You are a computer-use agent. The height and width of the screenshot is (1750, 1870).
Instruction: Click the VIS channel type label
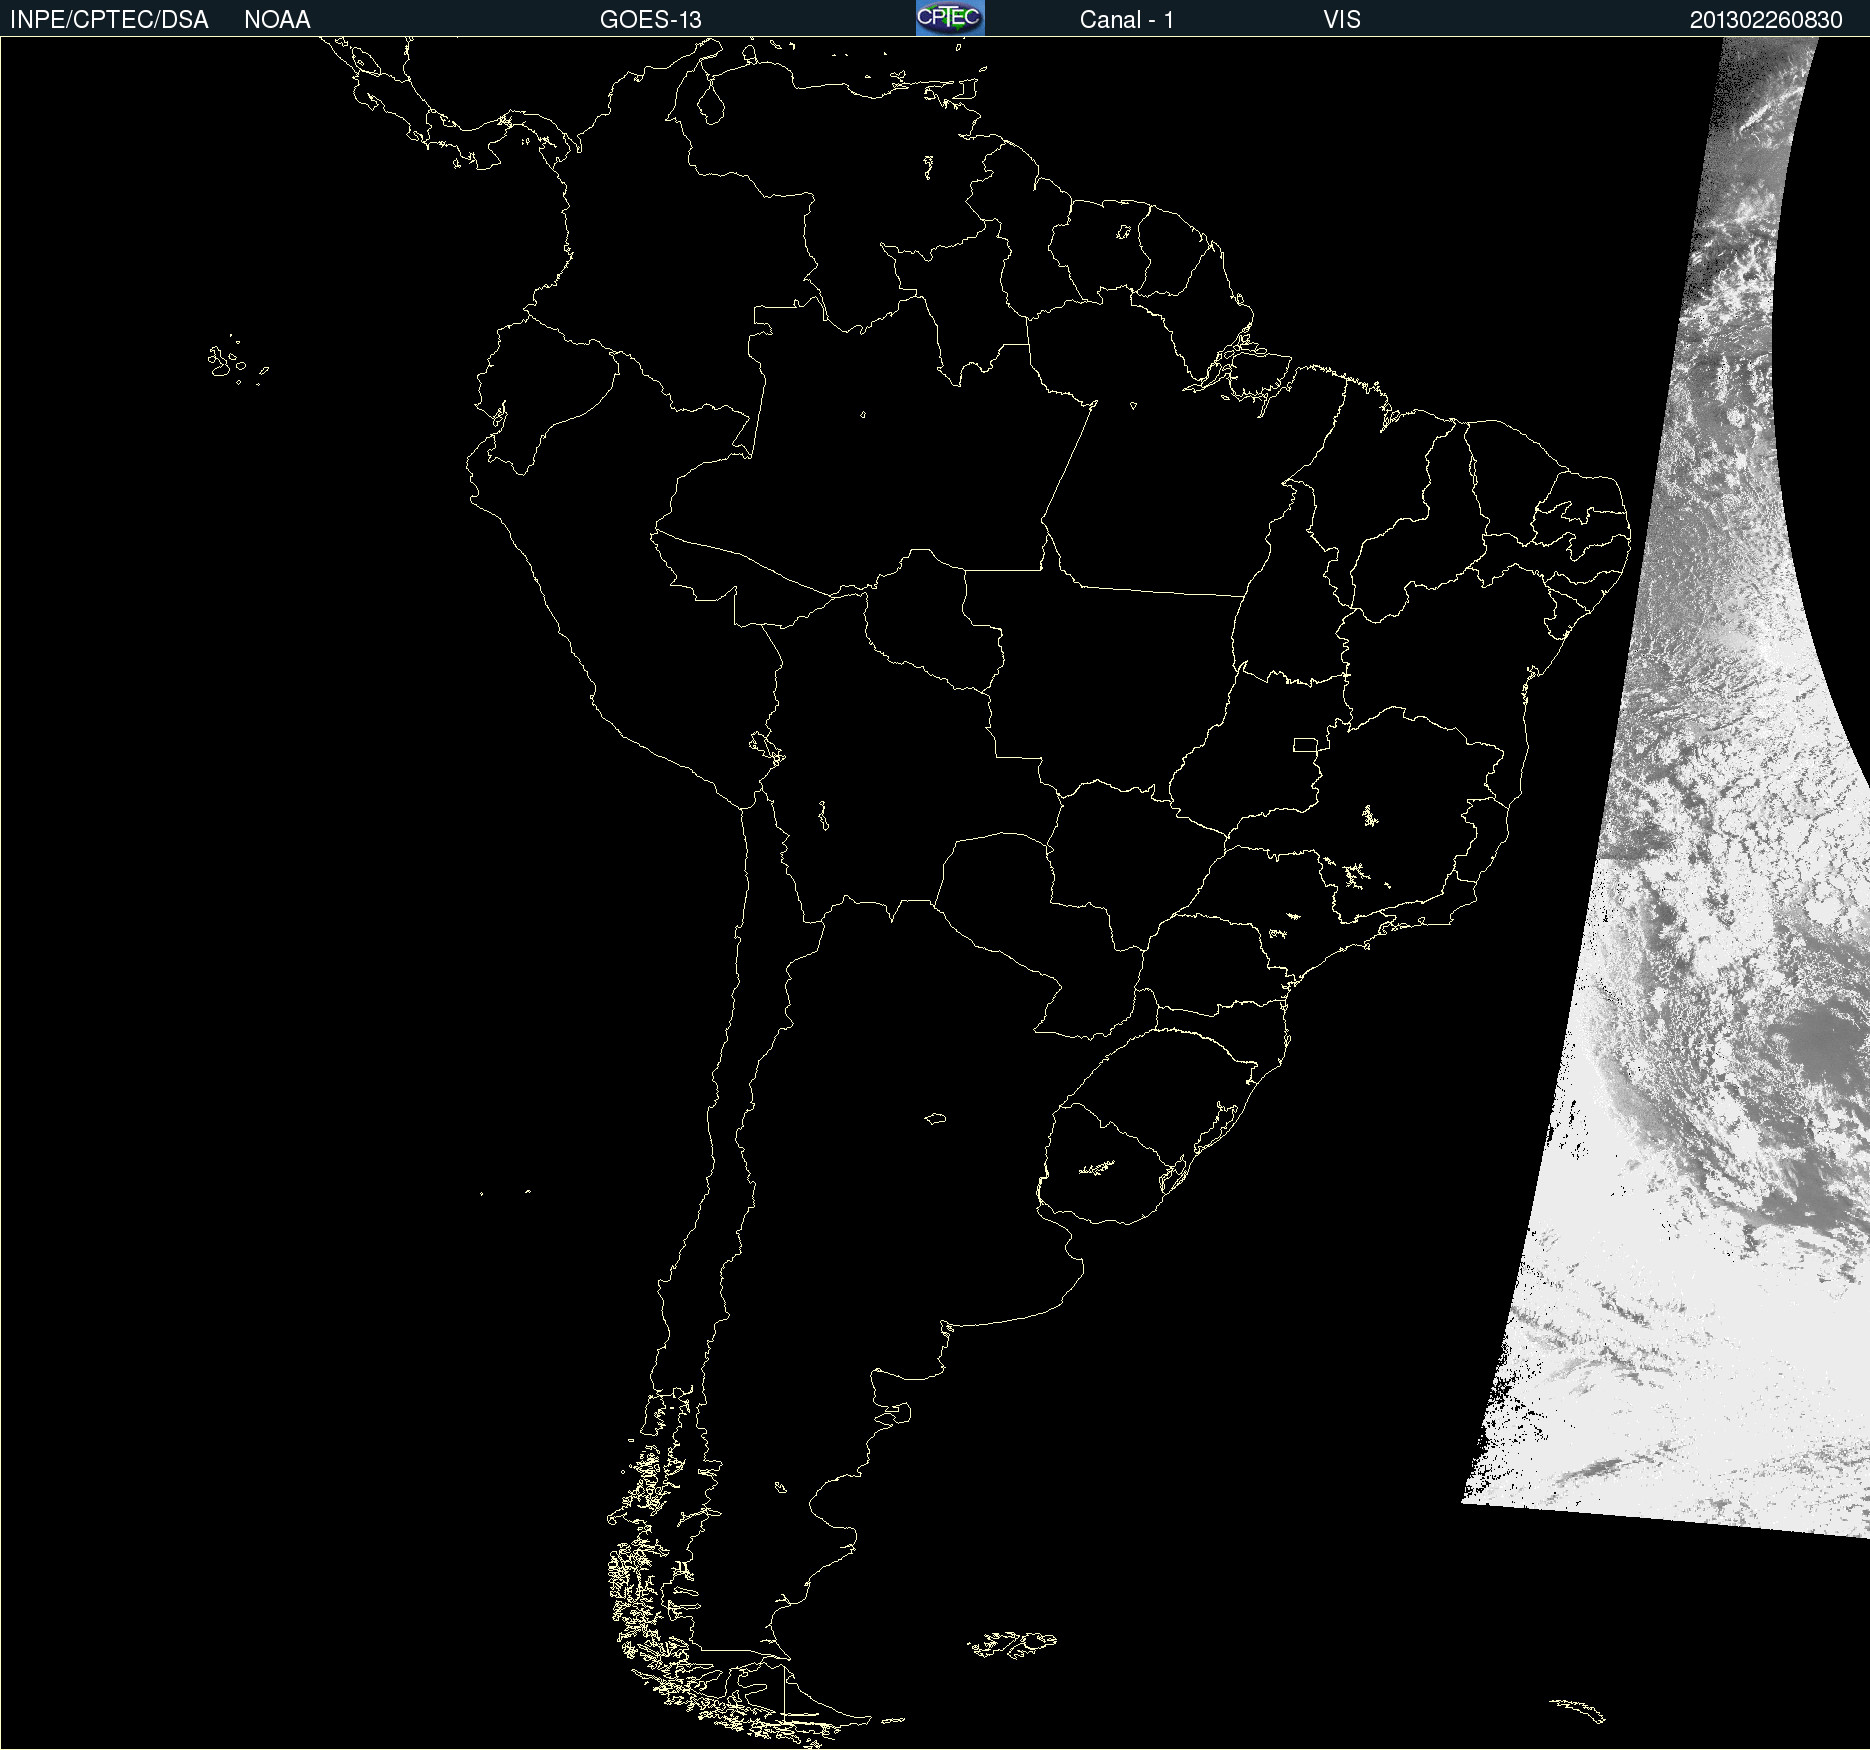[x=1341, y=20]
